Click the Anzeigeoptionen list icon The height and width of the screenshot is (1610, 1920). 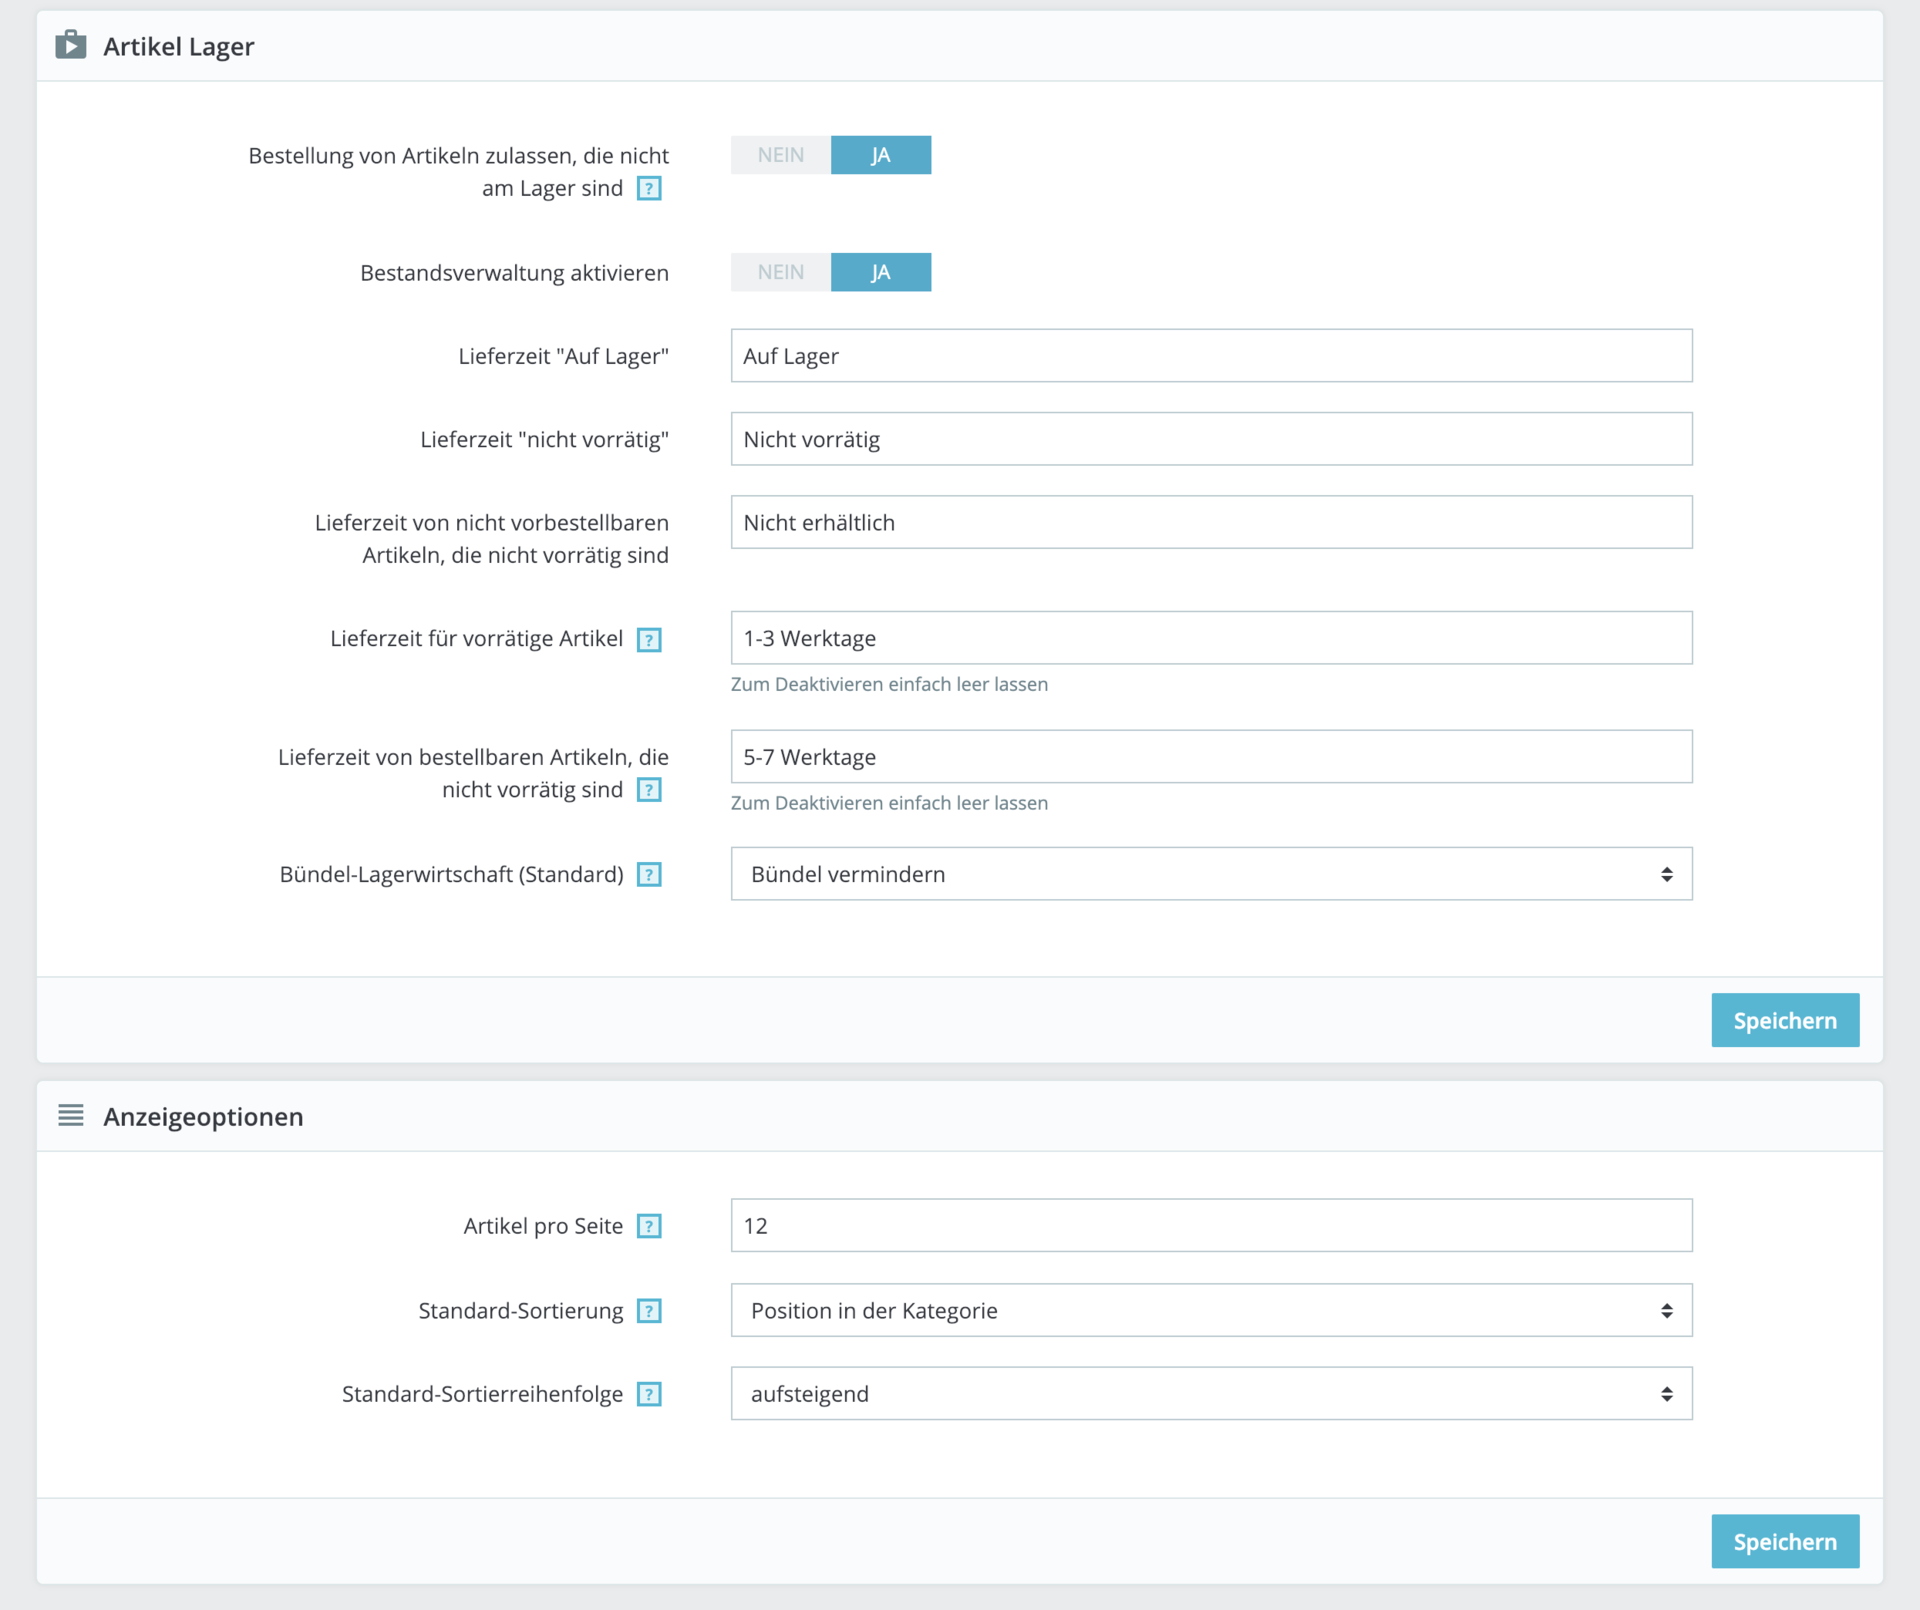70,1115
